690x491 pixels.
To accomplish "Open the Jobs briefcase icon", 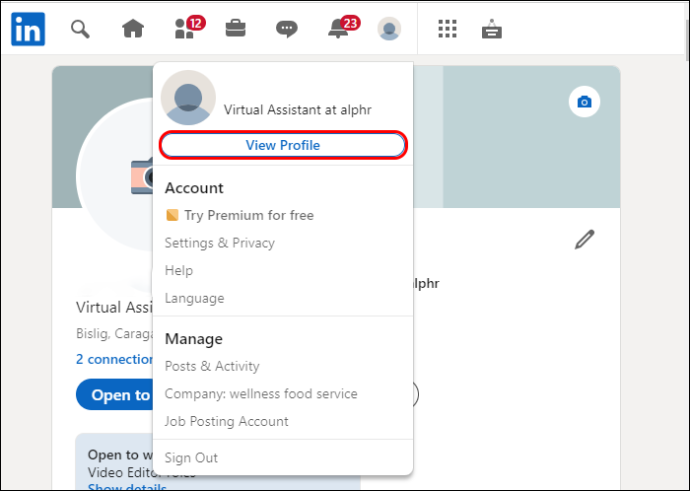I will coord(235,29).
